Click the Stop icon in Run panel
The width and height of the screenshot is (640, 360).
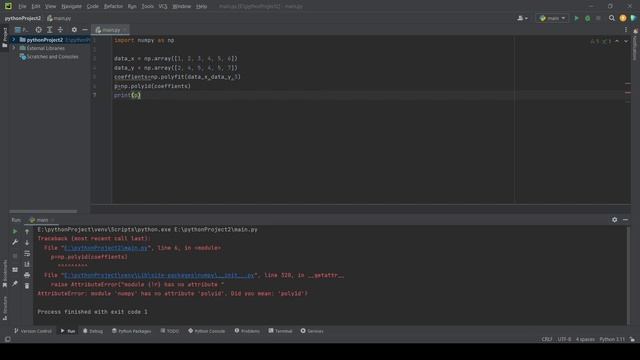pyautogui.click(x=15, y=256)
